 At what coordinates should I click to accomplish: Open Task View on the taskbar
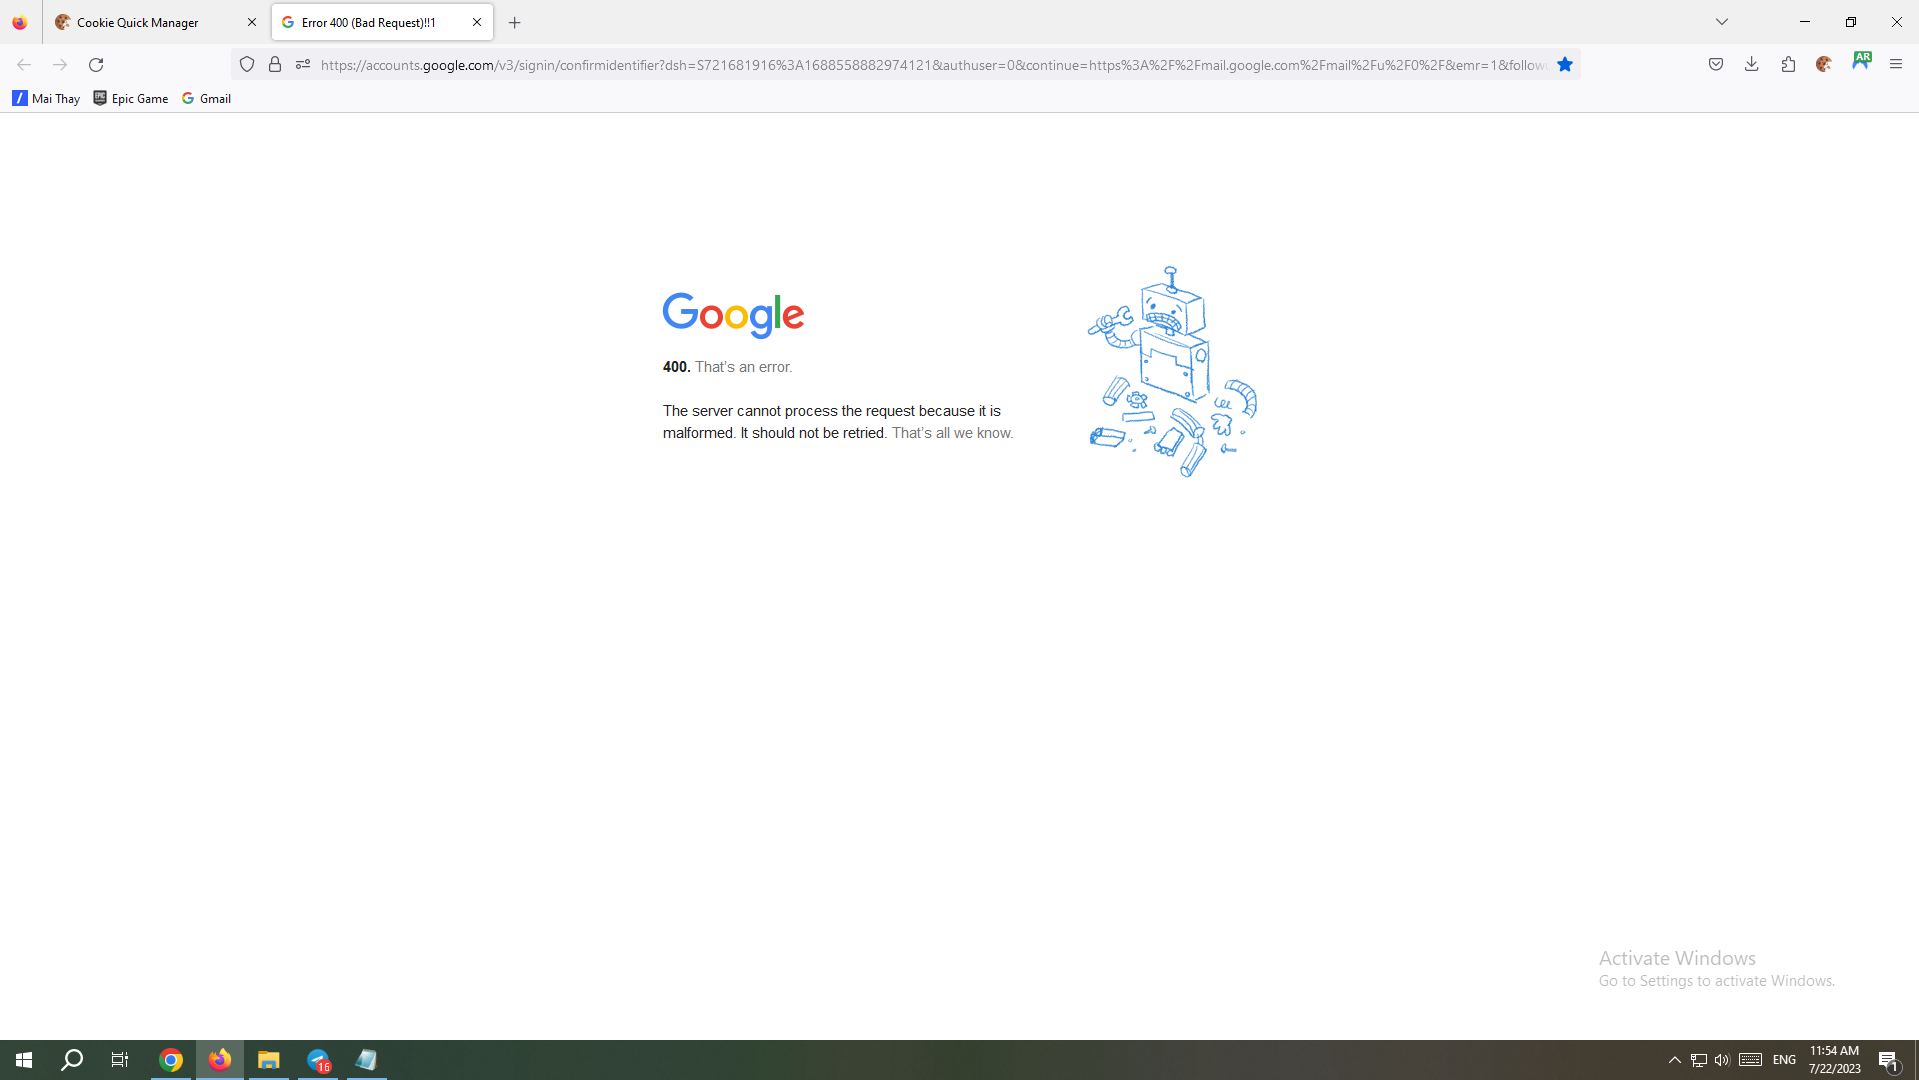tap(120, 1060)
